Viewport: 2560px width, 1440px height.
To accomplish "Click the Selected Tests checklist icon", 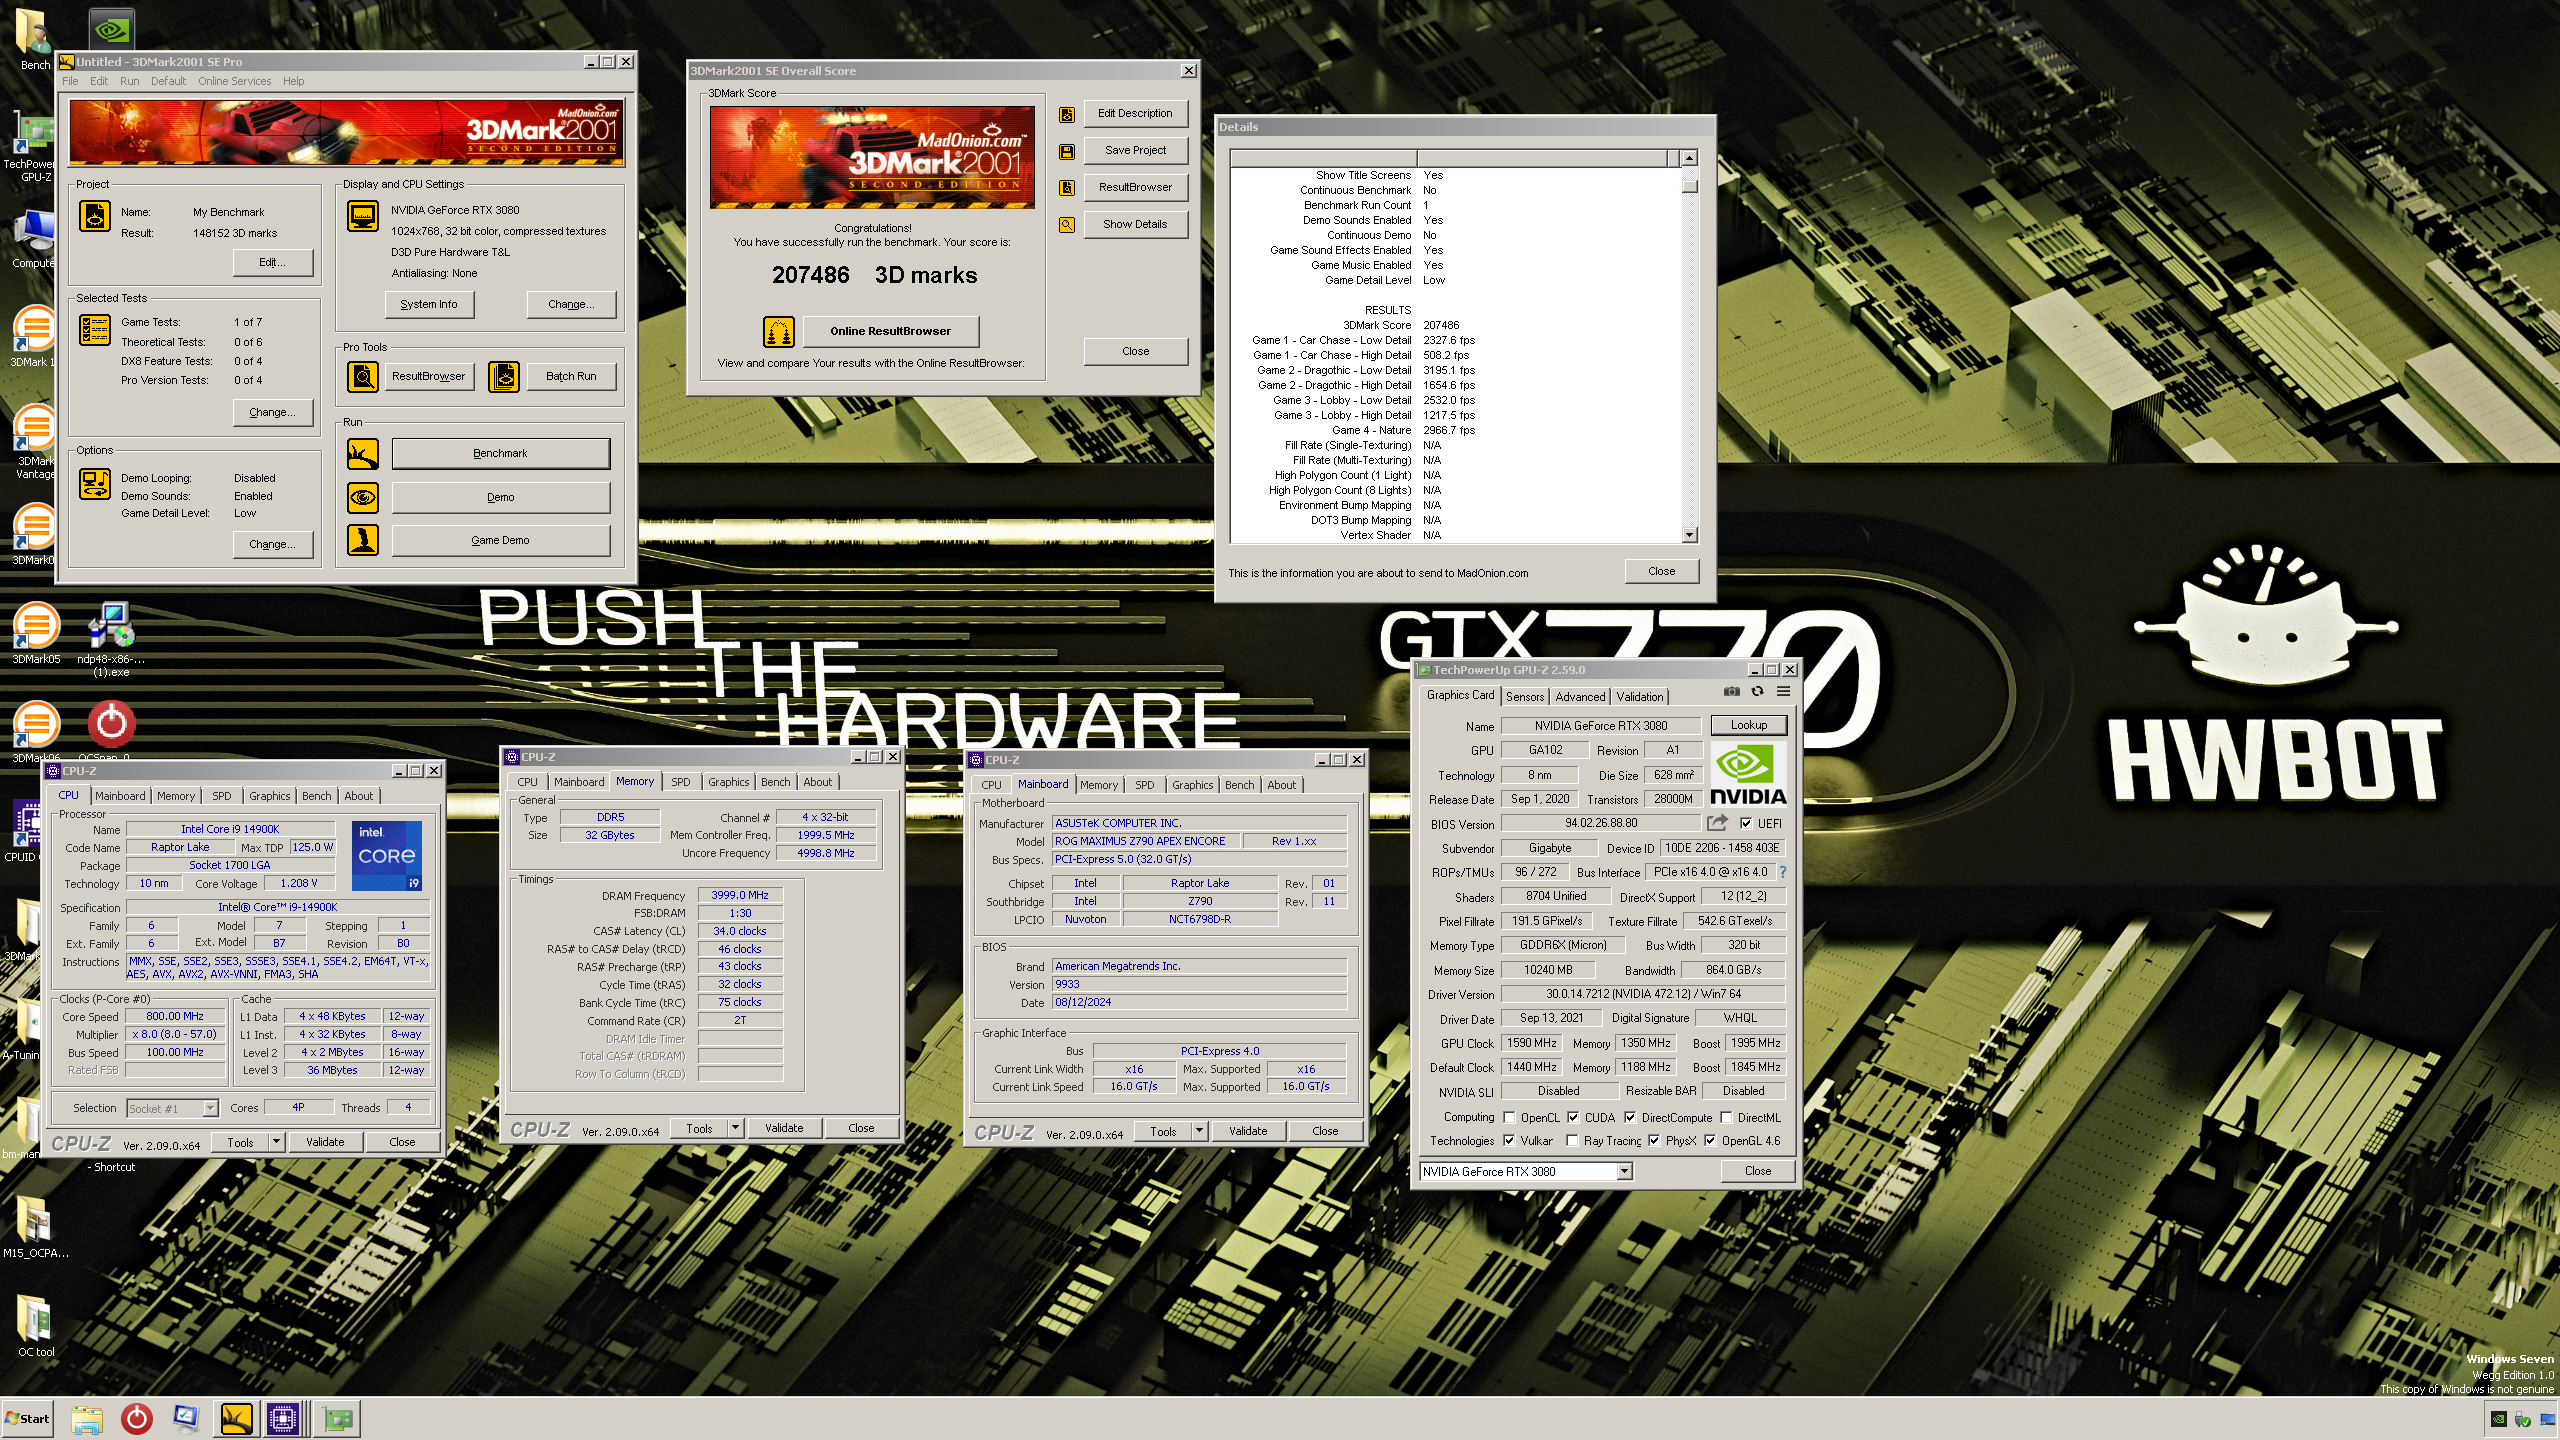I will point(95,330).
